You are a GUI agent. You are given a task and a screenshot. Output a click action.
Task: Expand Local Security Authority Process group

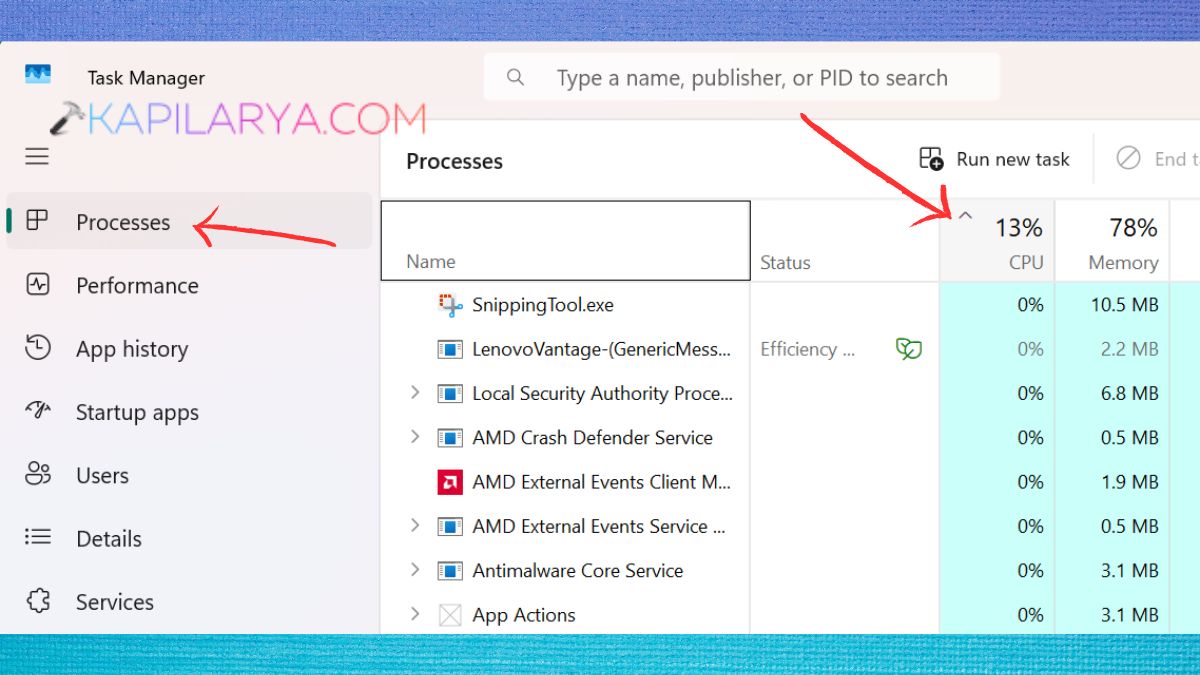[415, 393]
